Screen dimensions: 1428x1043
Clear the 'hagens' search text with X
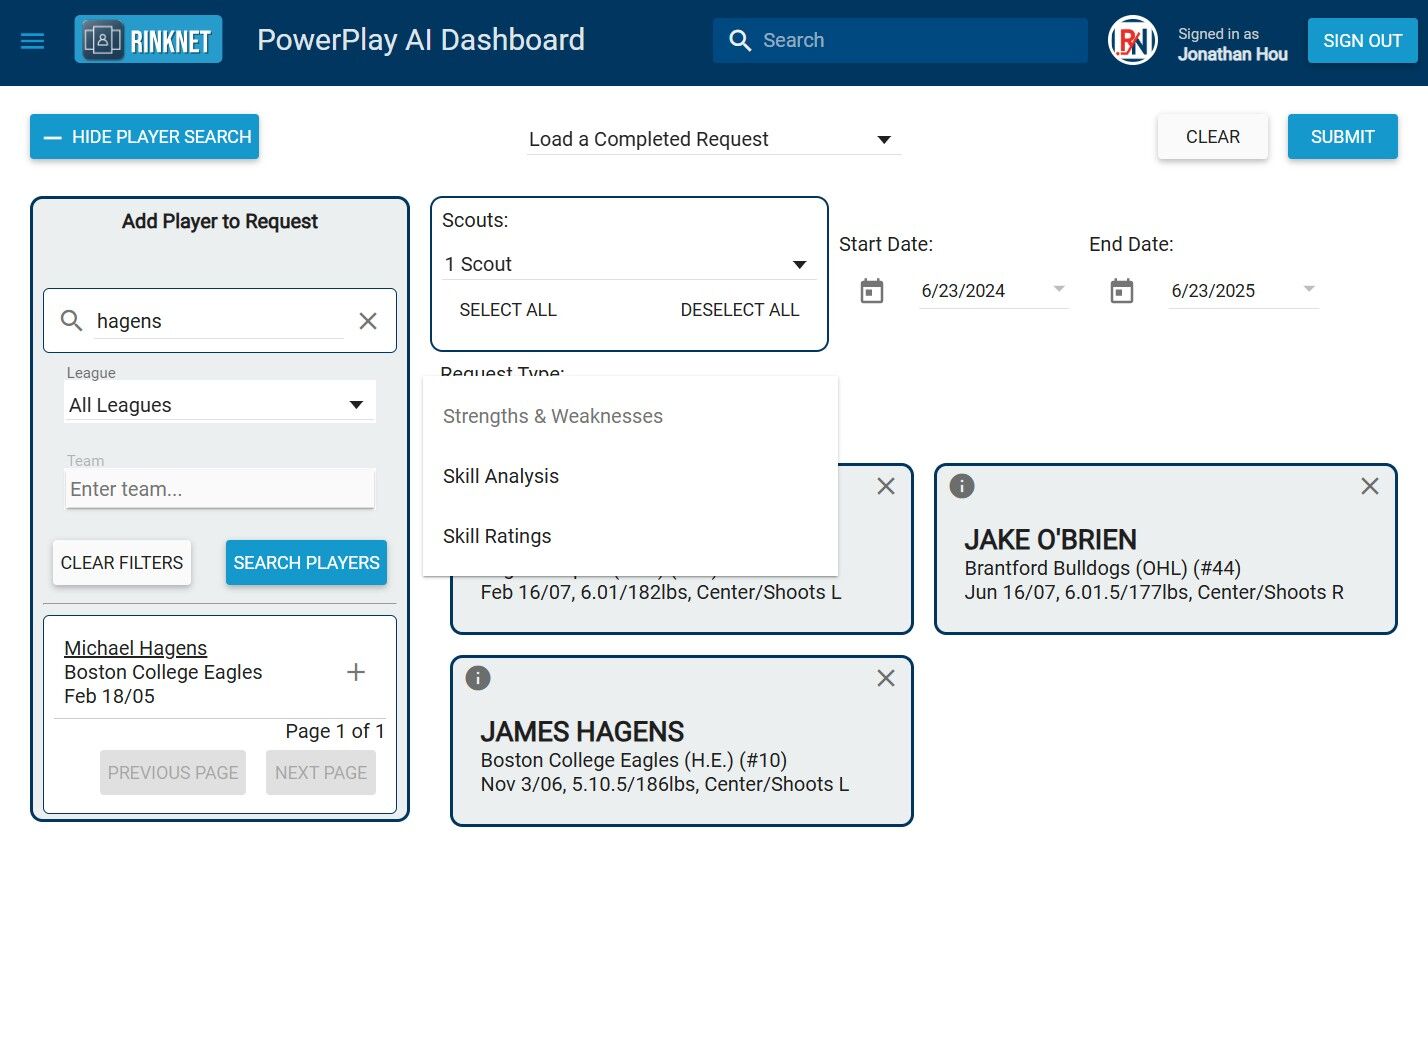[368, 321]
